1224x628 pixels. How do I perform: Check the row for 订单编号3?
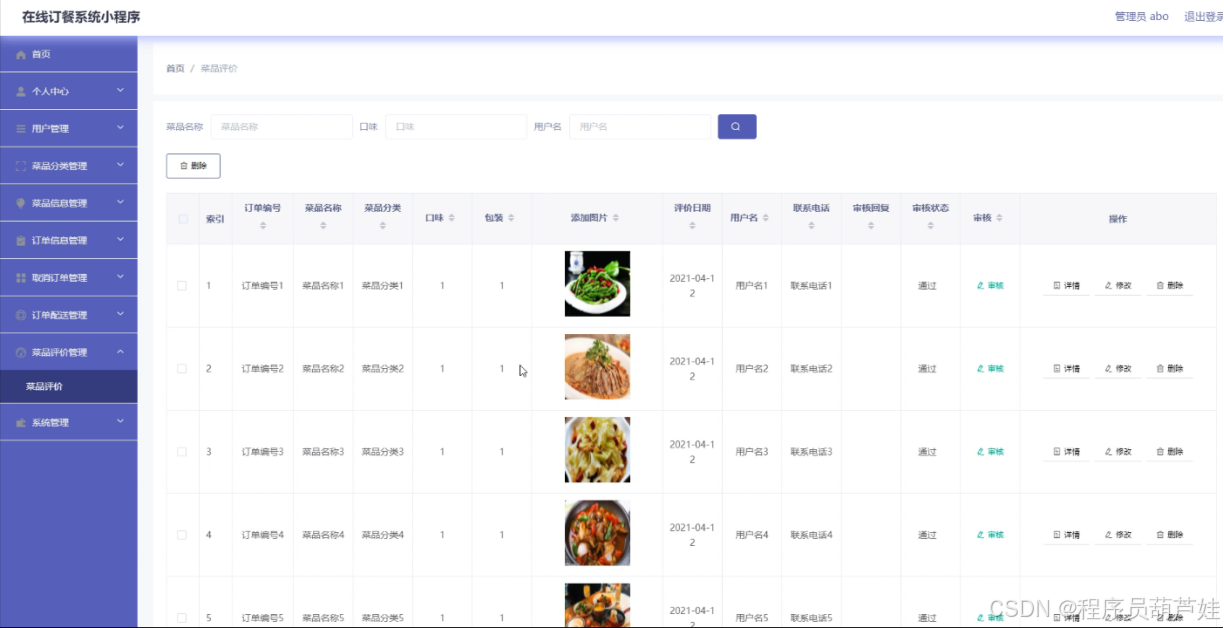[182, 452]
